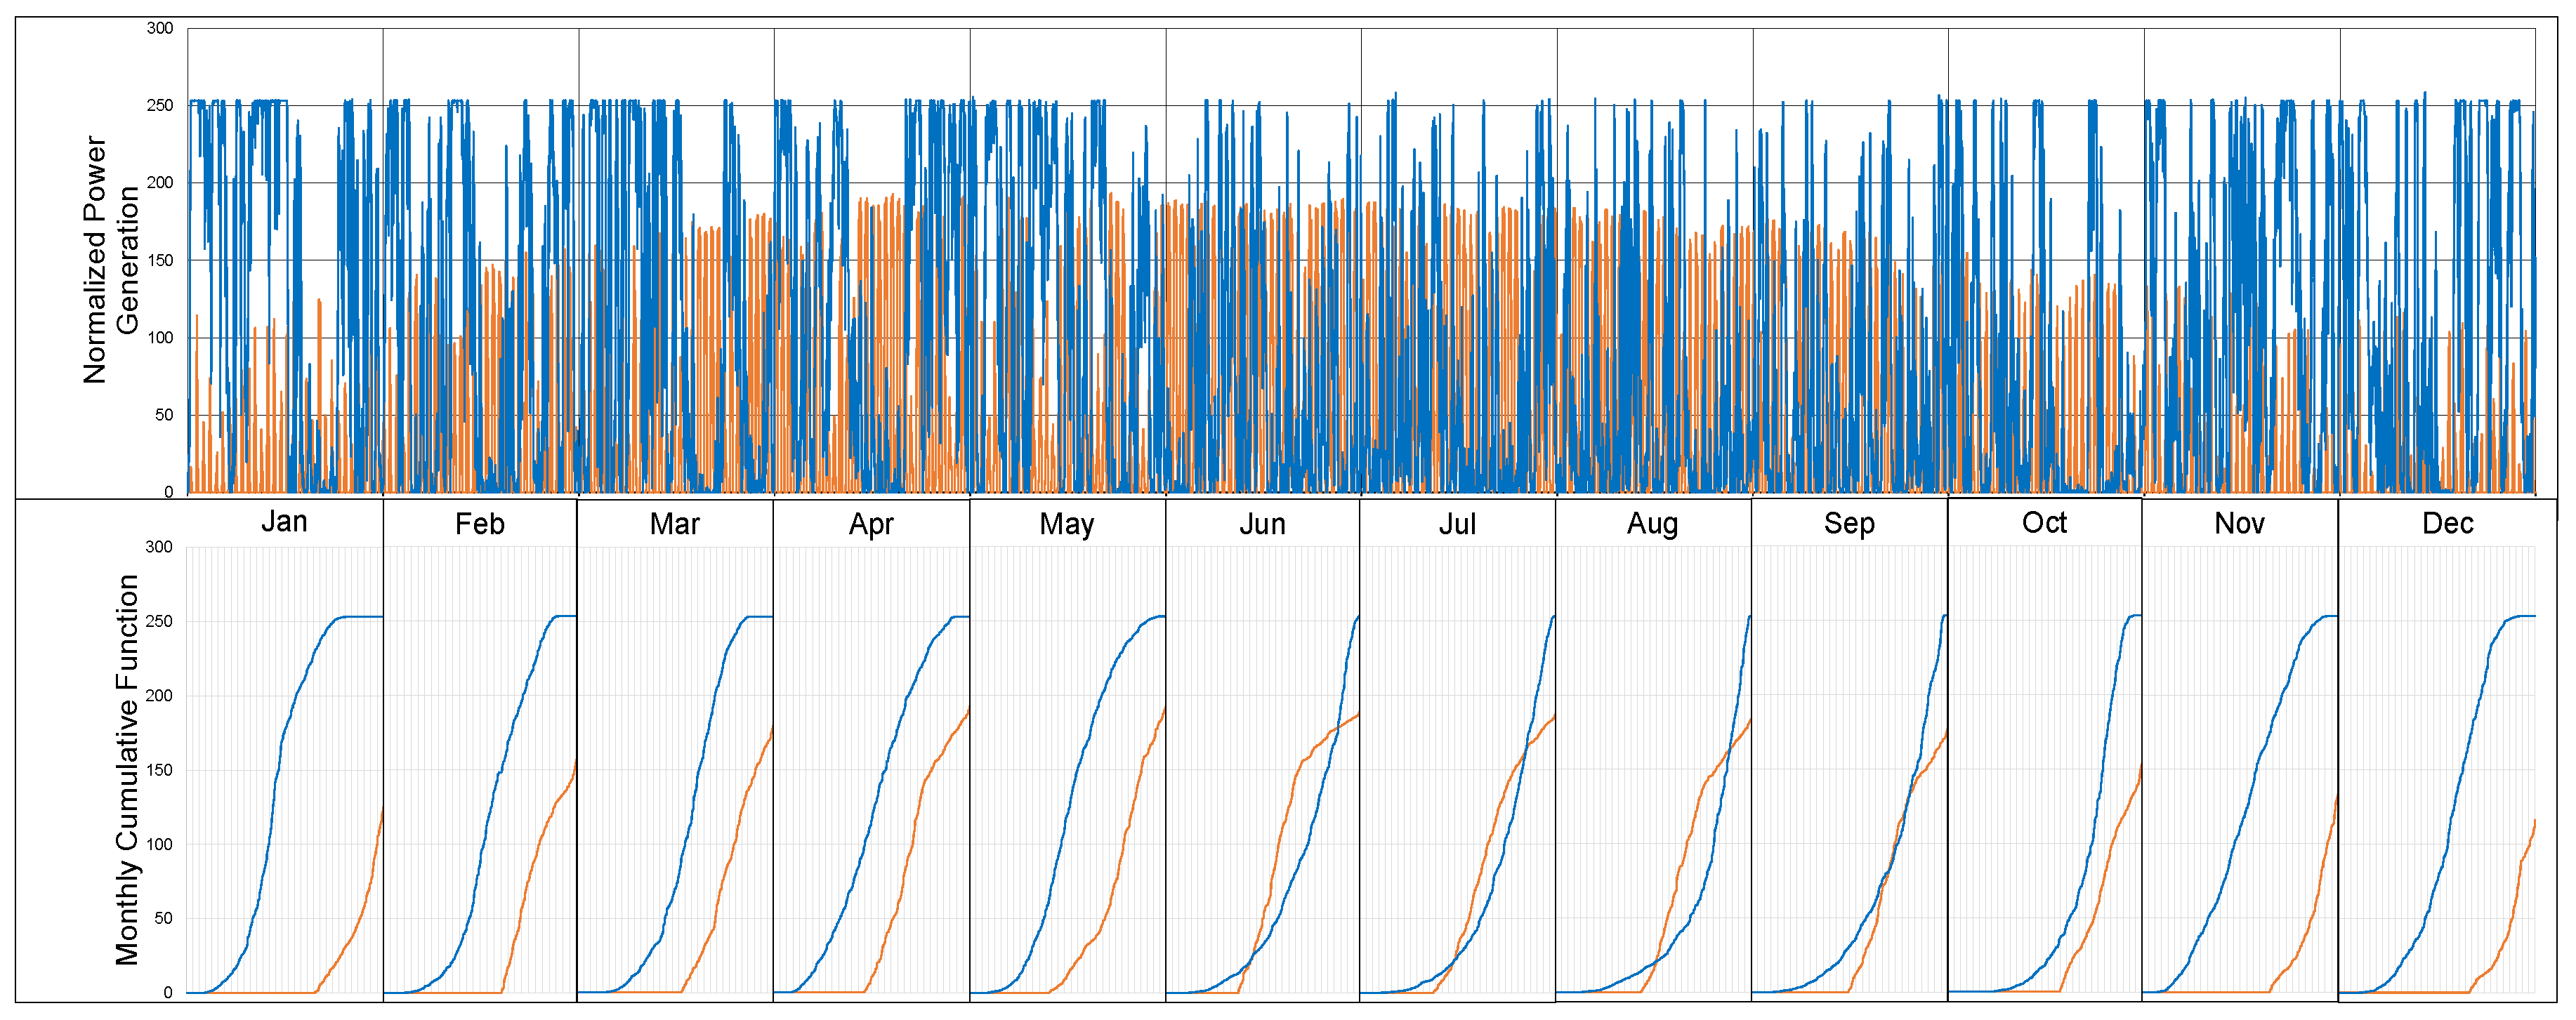Click the 200 tick on bottom chart
The height and width of the screenshot is (1020, 2576).
click(159, 696)
